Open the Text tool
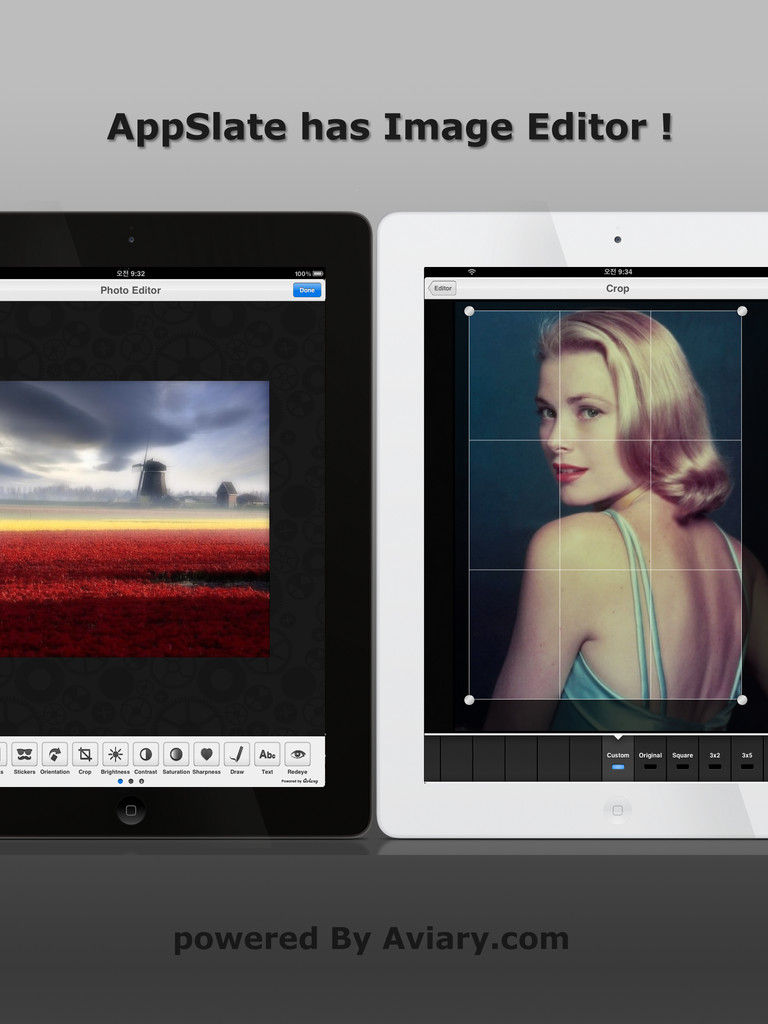768x1024 pixels. point(267,758)
